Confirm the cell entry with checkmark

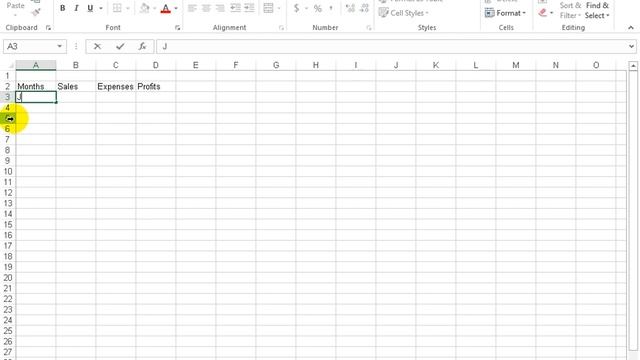(120, 47)
